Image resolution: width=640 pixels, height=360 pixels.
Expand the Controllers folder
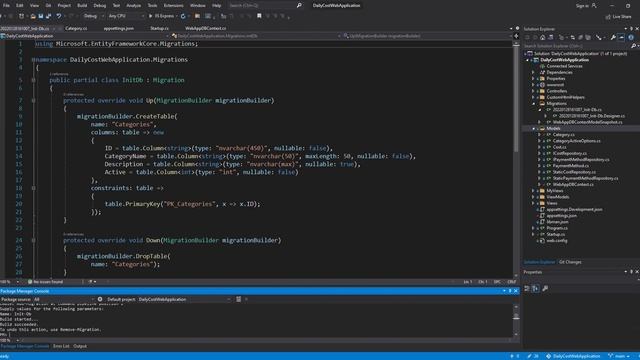coord(533,91)
